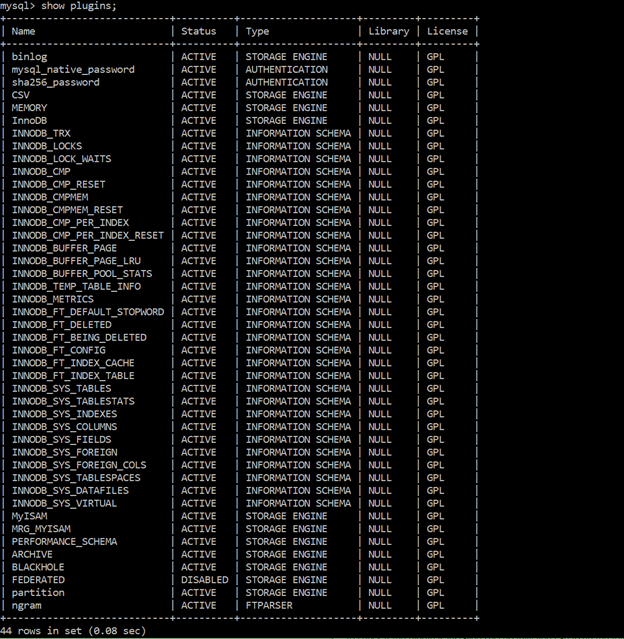
Task: Click the Name column header
Action: click(x=24, y=31)
